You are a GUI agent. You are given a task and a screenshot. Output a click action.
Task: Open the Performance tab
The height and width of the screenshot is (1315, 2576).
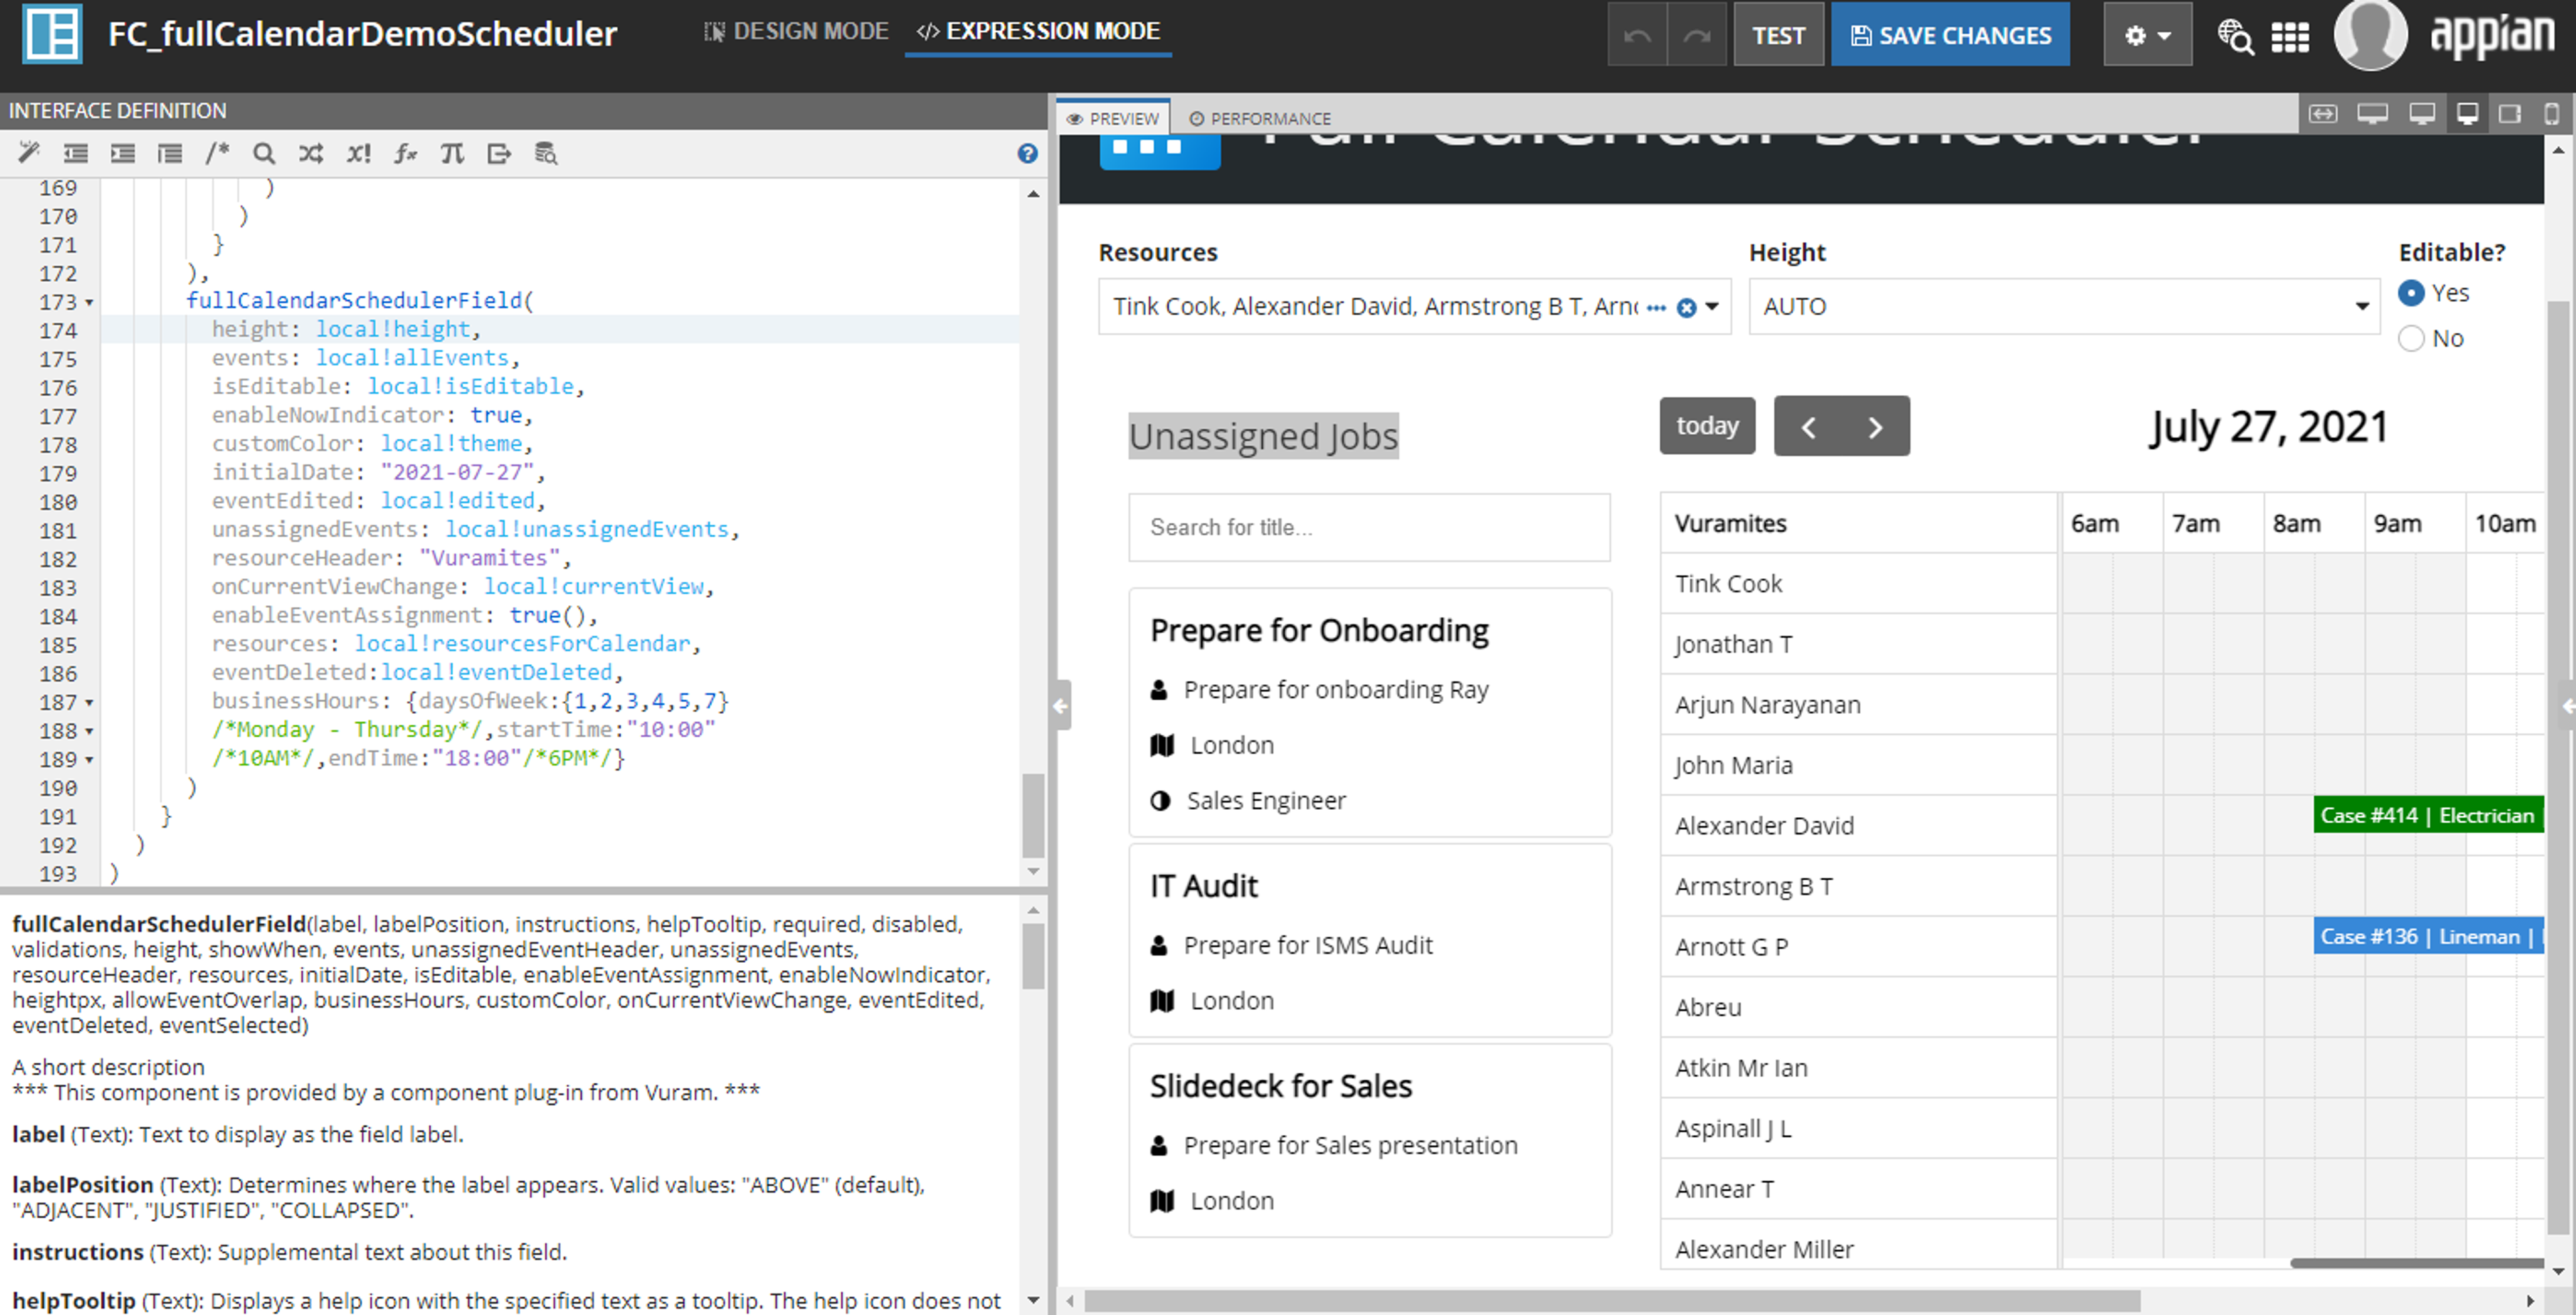pos(1259,118)
